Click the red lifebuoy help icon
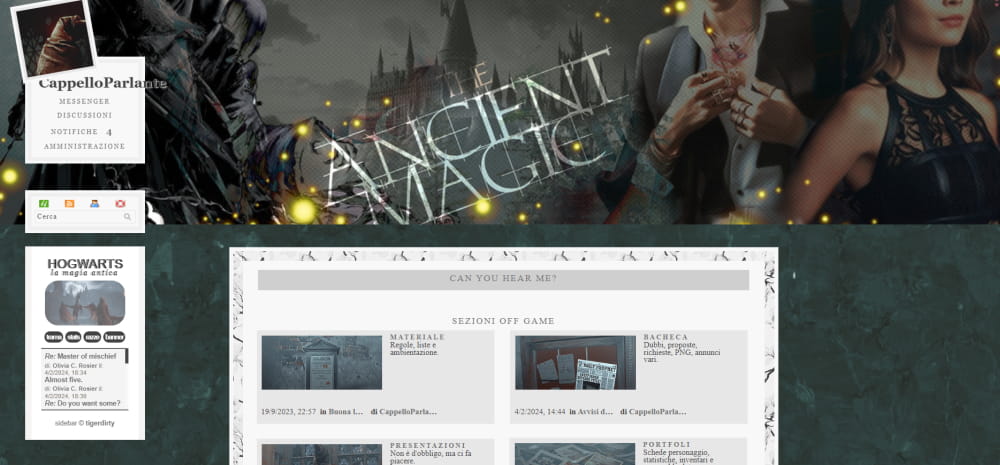The width and height of the screenshot is (1000, 465). 120,203
